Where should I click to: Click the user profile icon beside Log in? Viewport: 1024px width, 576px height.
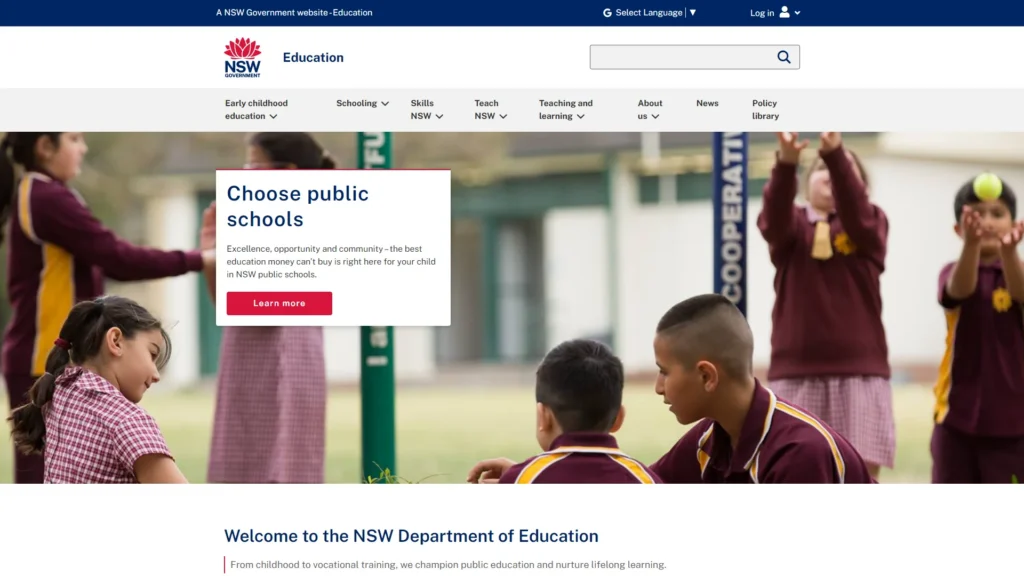click(x=784, y=12)
